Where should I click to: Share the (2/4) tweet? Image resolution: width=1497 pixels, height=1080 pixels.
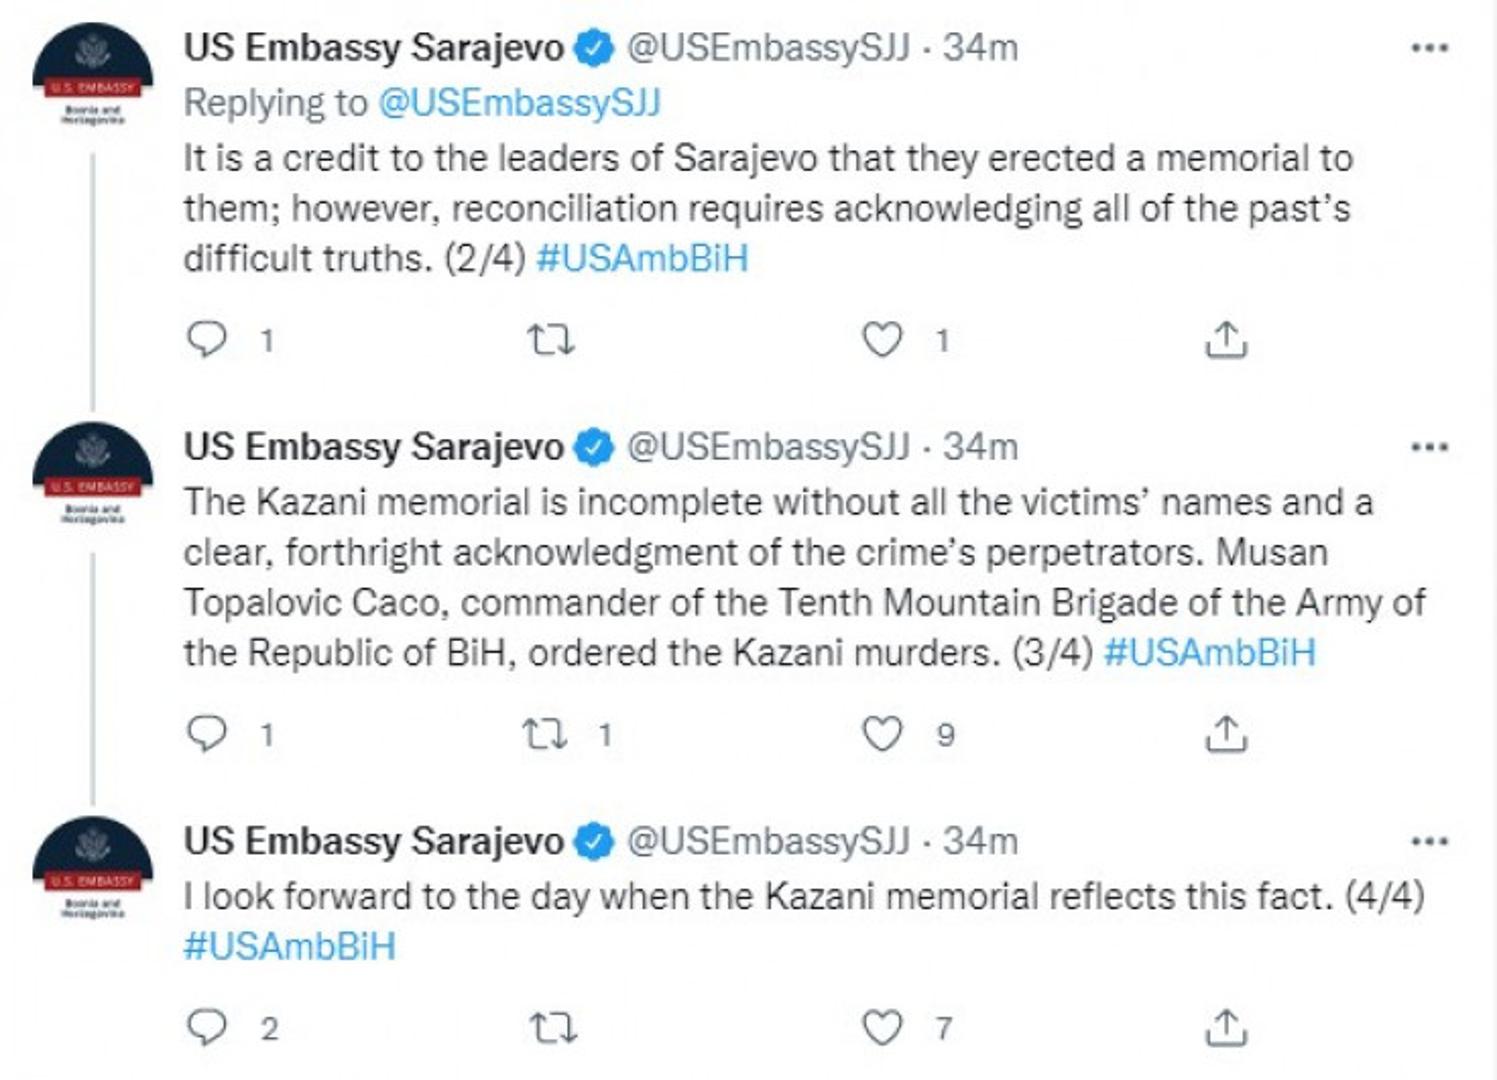[x=1226, y=341]
